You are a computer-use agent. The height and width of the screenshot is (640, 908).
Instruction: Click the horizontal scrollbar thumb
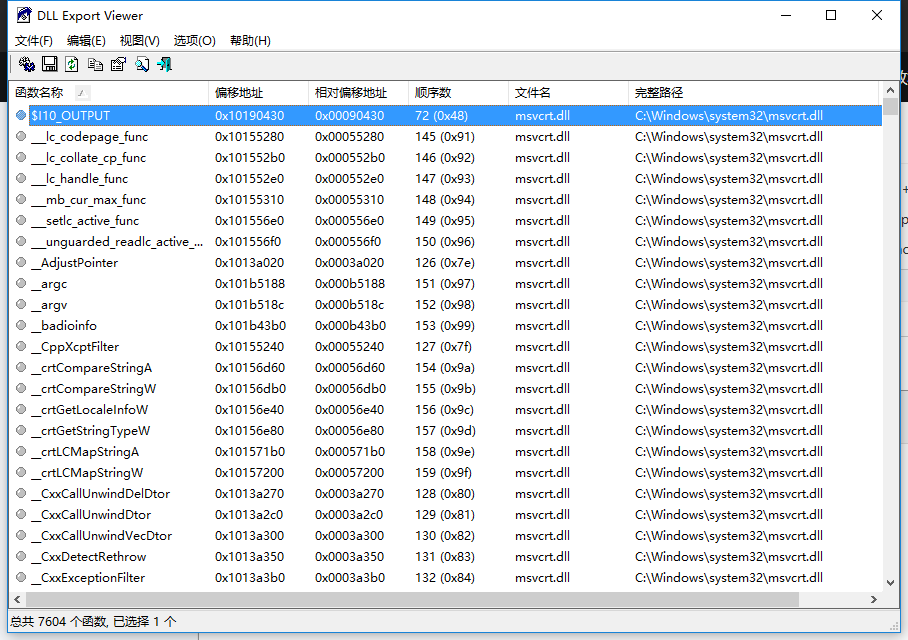coord(412,599)
